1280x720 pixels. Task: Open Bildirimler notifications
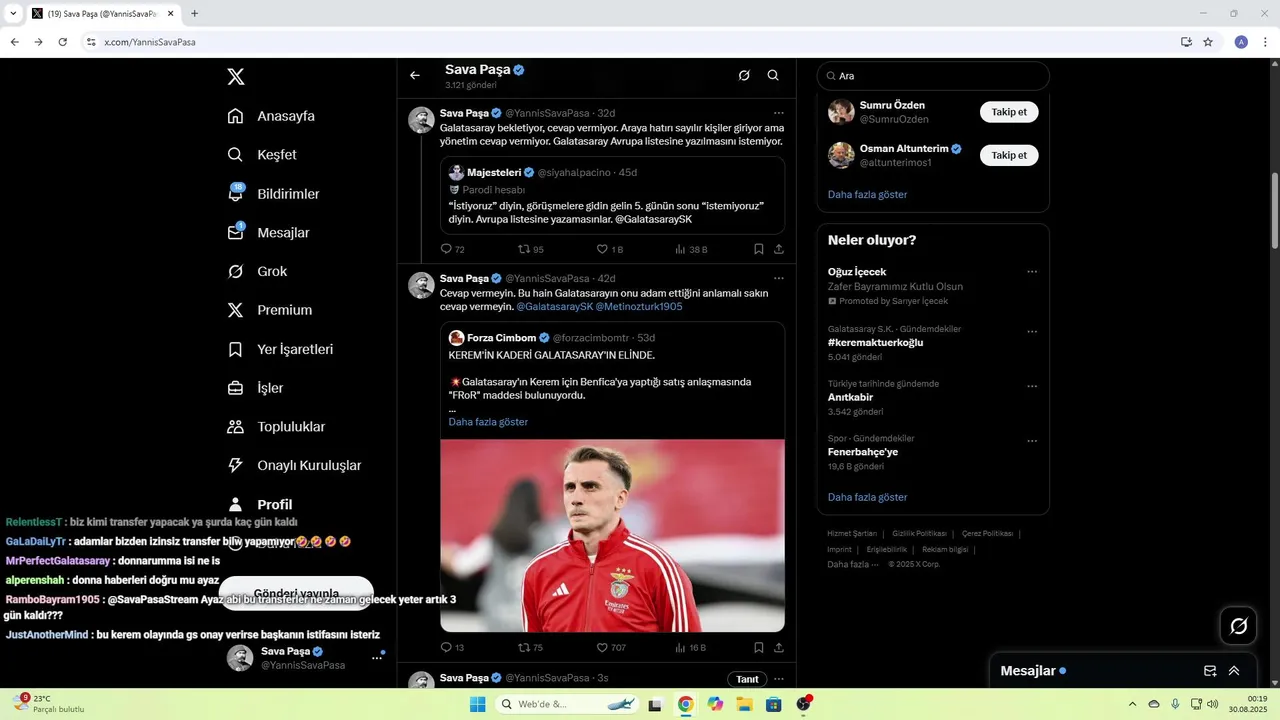click(273, 194)
